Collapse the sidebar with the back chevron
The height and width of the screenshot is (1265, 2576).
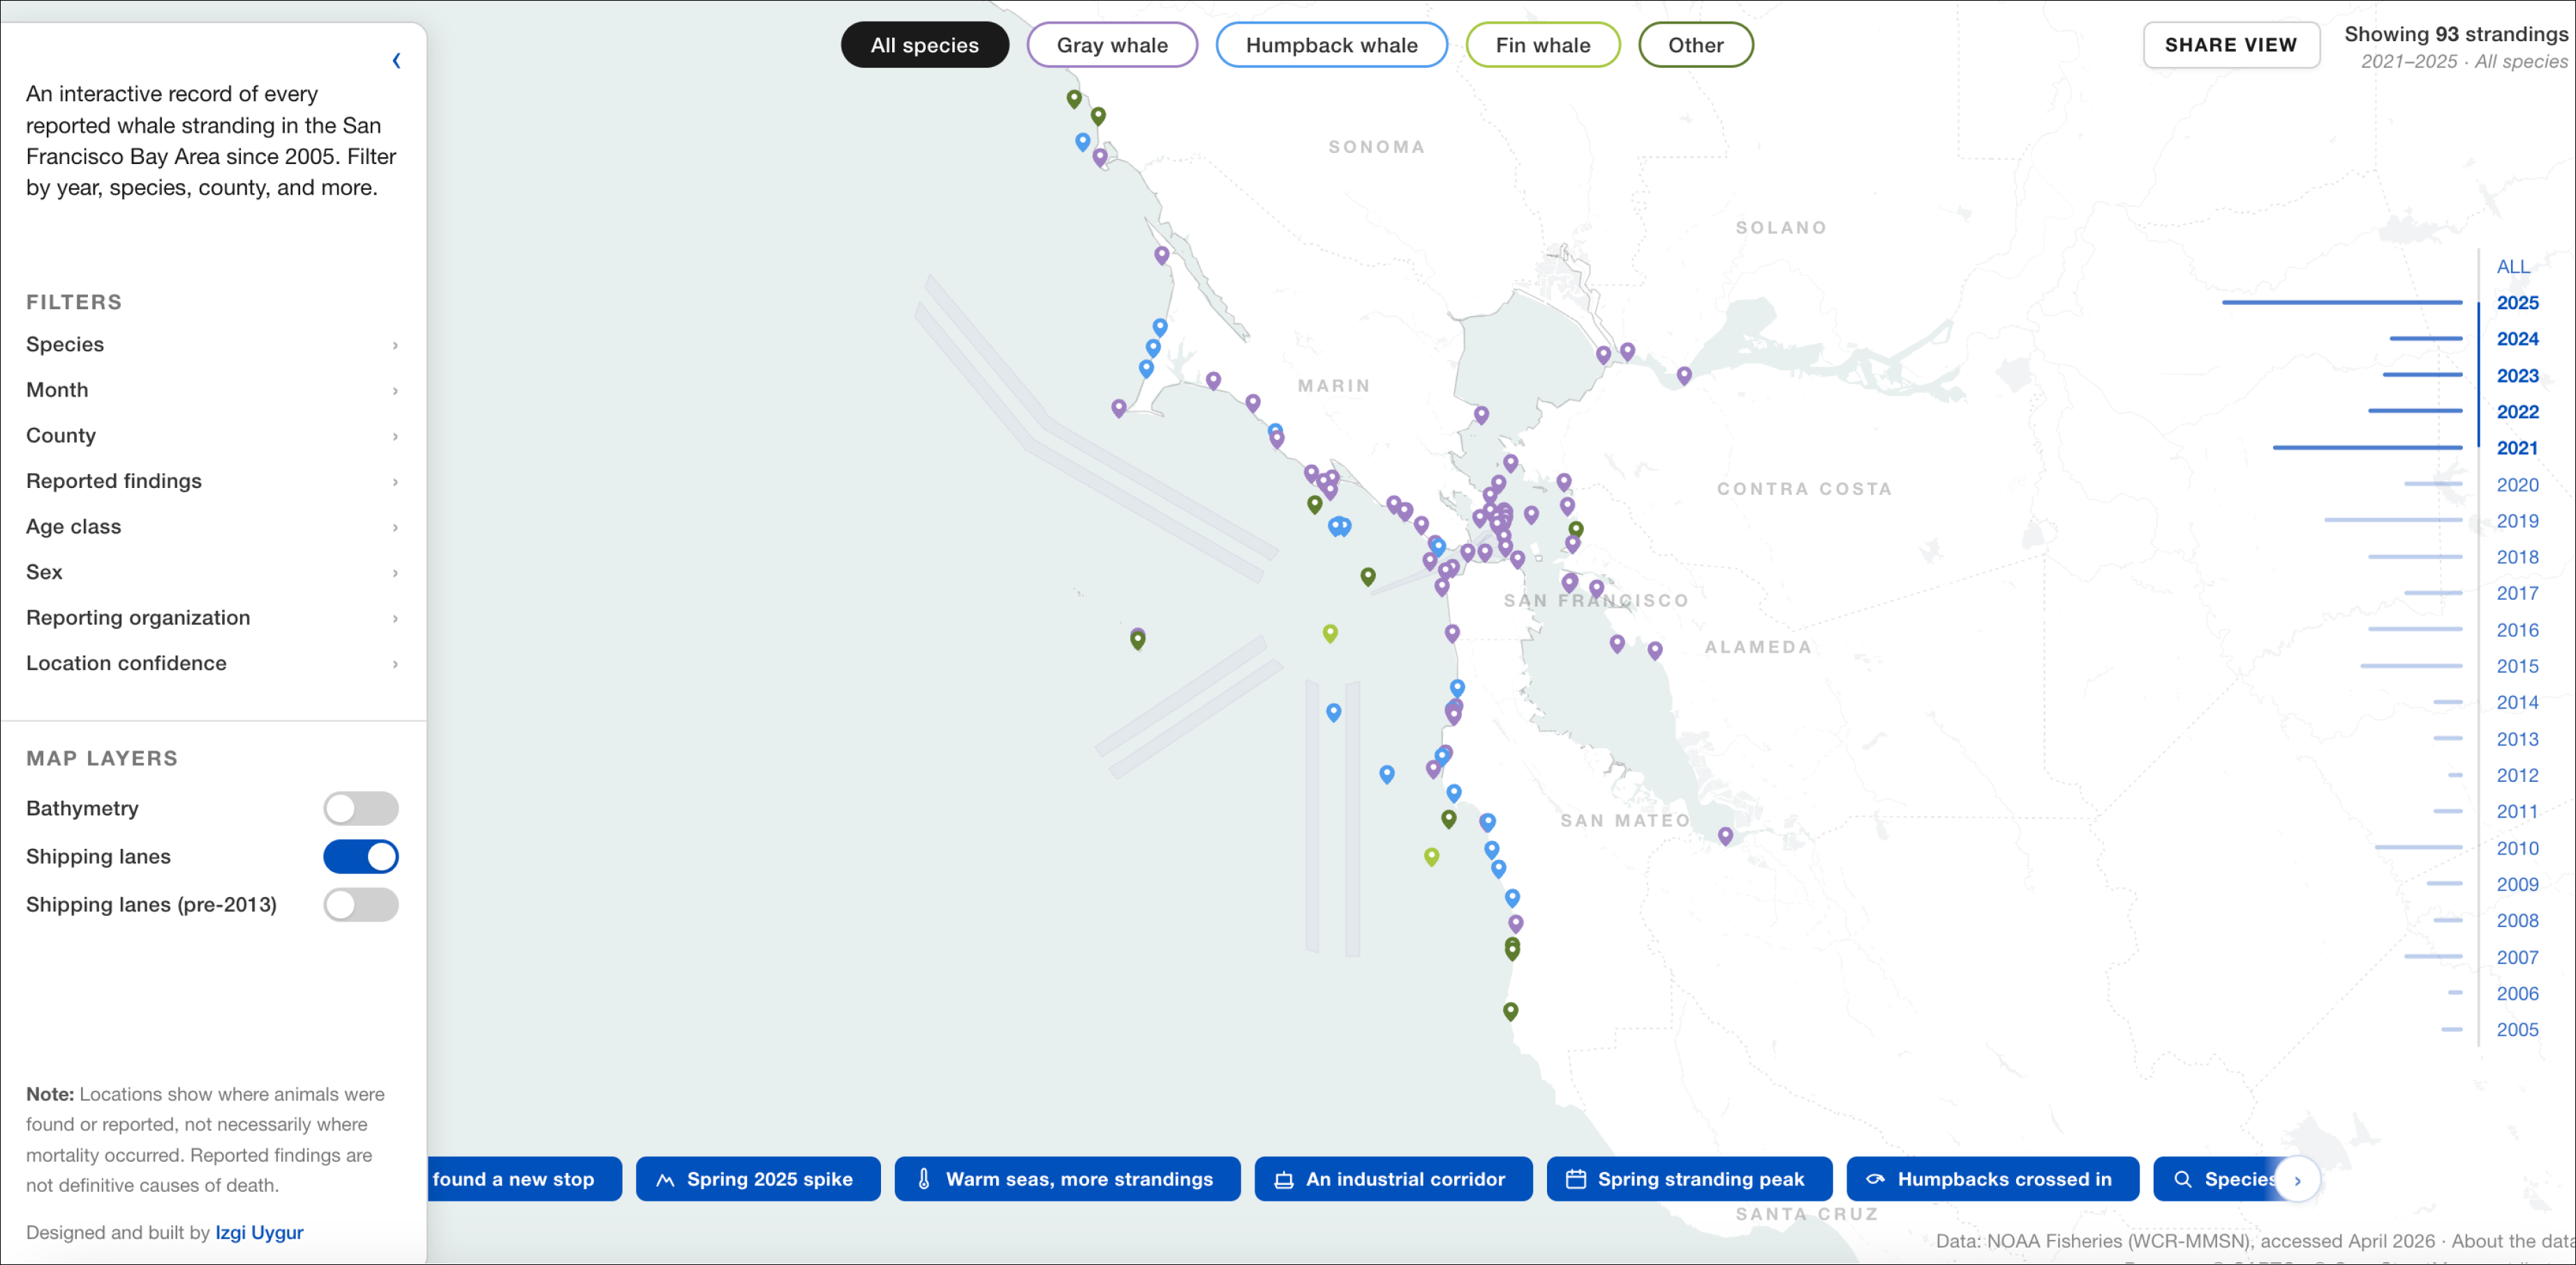pyautogui.click(x=396, y=61)
